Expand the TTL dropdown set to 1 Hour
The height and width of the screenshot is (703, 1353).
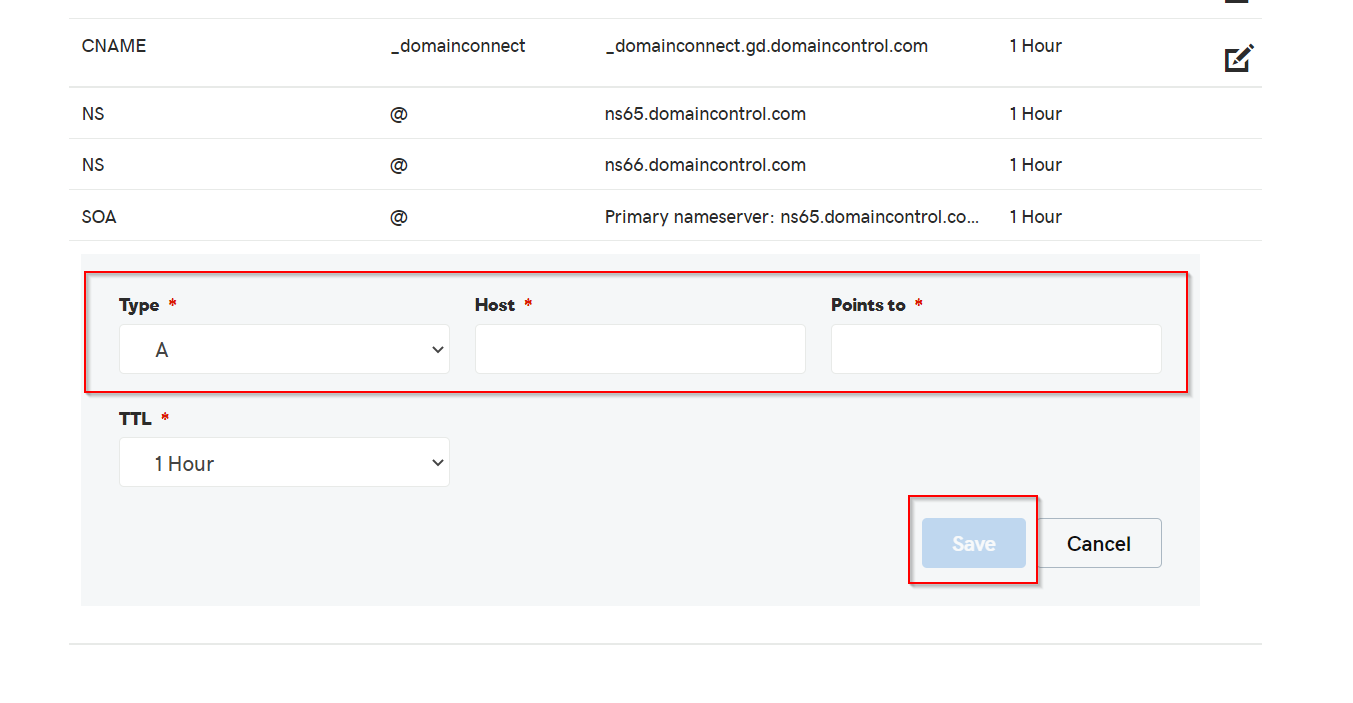point(284,463)
